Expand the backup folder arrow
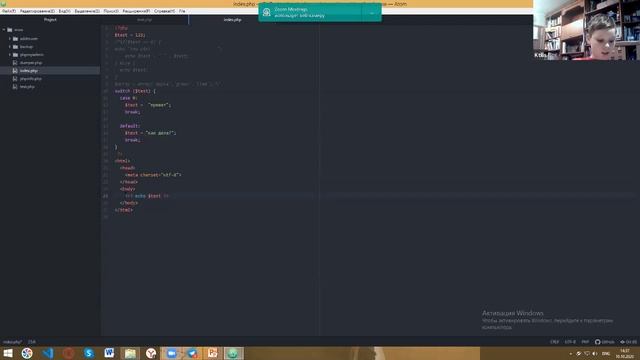Image resolution: width=640 pixels, height=360 pixels. (x=10, y=47)
